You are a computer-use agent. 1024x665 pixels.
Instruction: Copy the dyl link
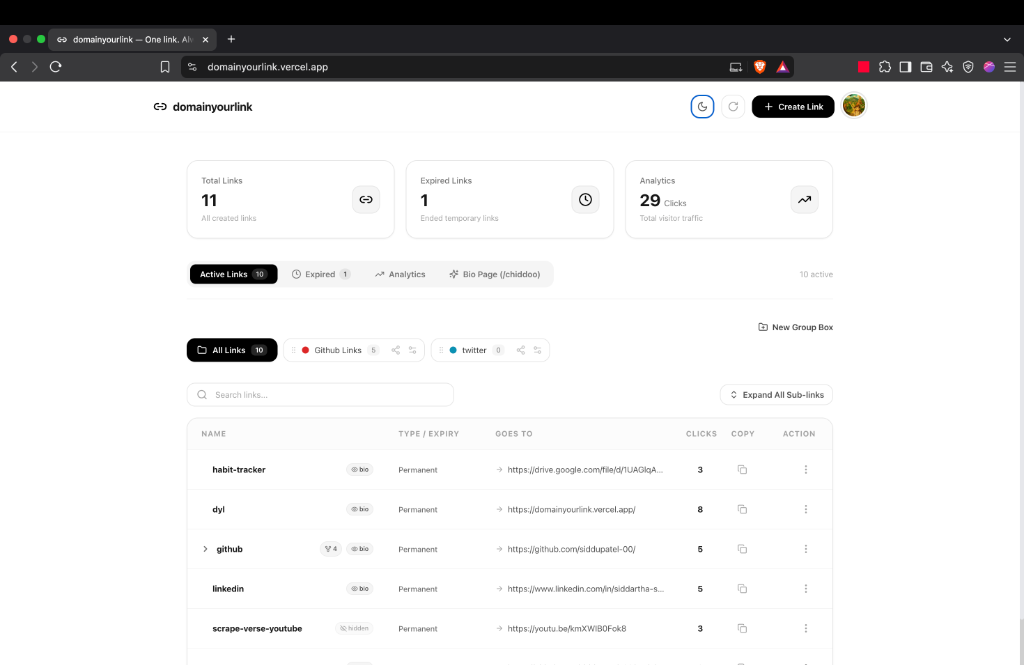click(x=742, y=510)
